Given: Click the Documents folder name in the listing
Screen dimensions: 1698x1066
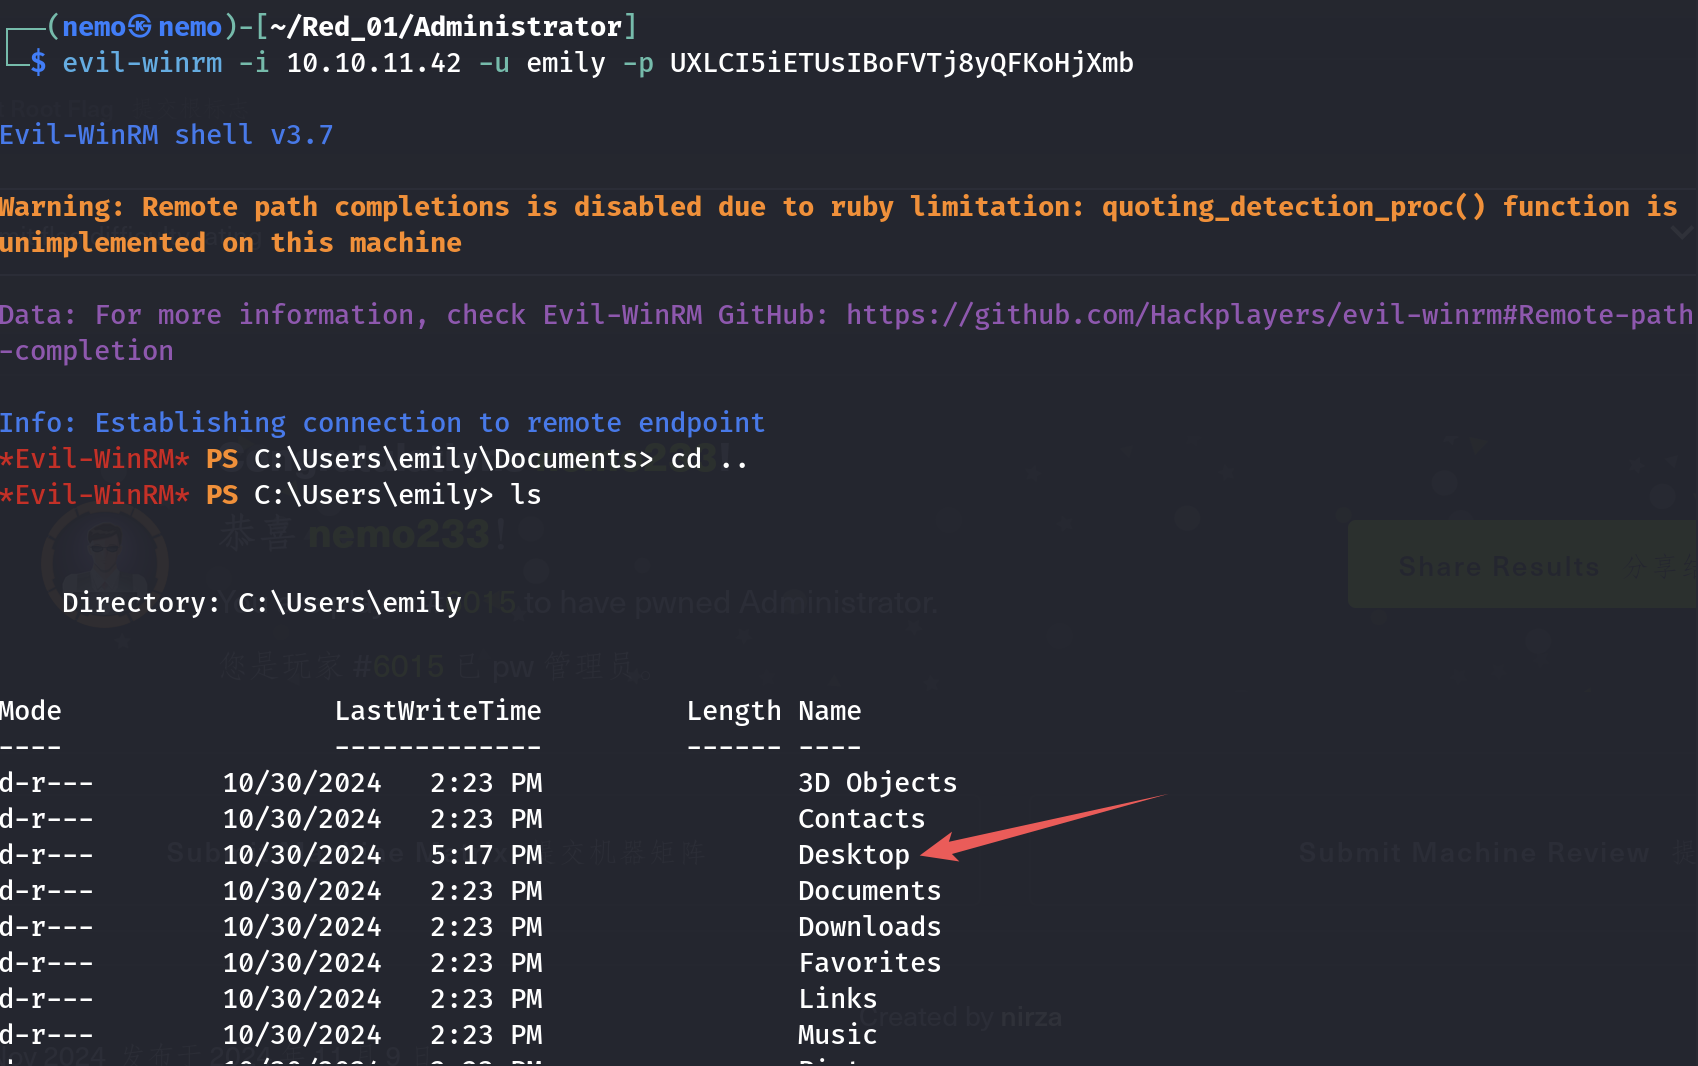Looking at the screenshot, I should (869, 891).
